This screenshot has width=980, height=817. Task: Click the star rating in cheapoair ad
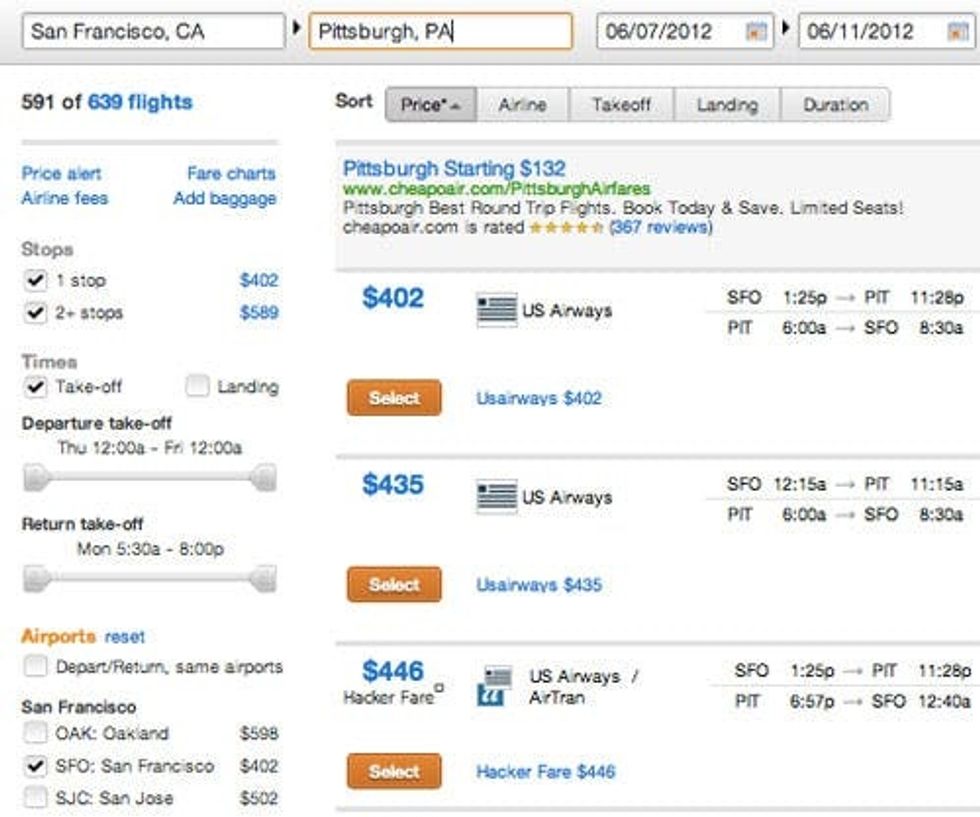click(x=566, y=228)
